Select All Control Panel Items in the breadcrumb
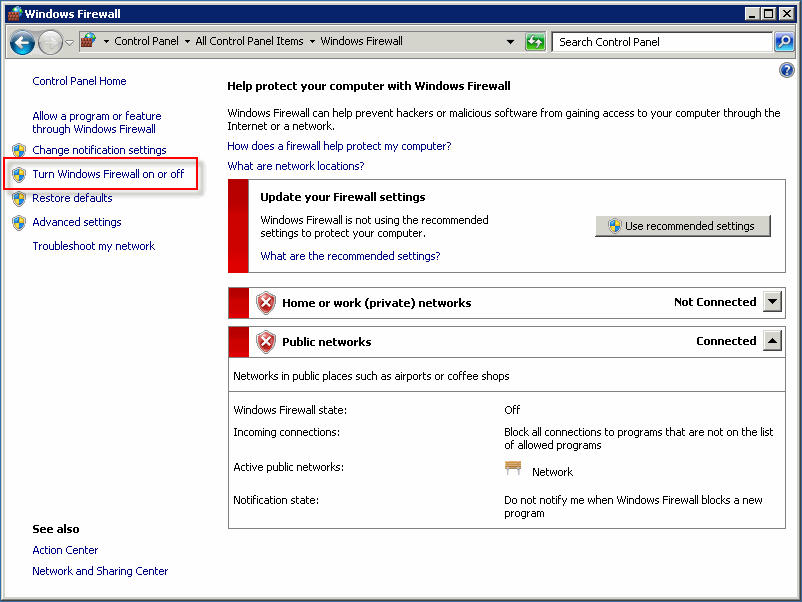The image size is (802, 602). tap(250, 41)
